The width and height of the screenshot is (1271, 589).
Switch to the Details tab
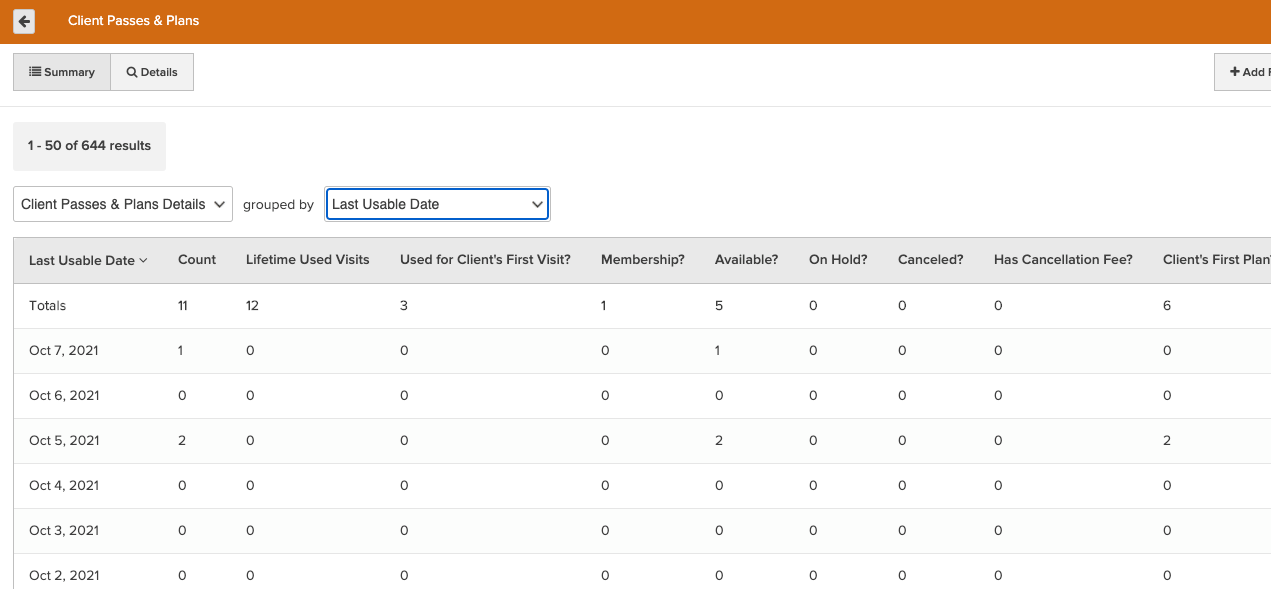click(x=152, y=72)
